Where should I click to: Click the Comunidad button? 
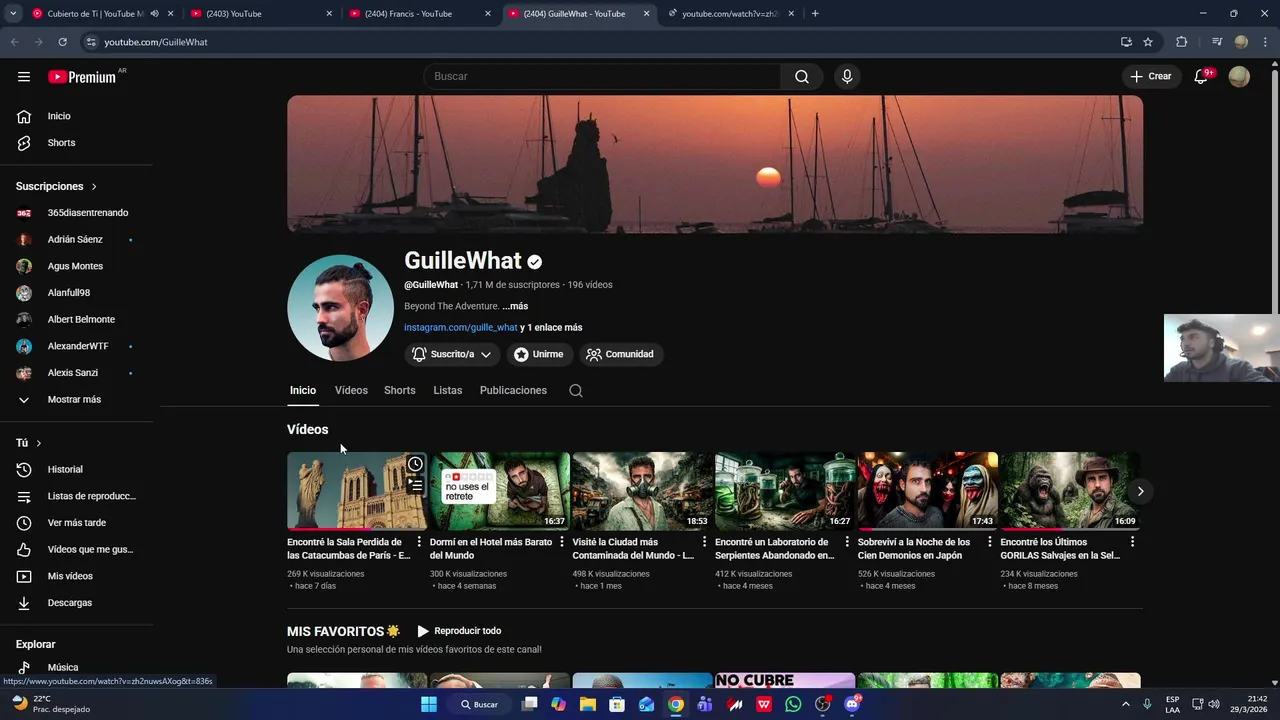click(620, 354)
